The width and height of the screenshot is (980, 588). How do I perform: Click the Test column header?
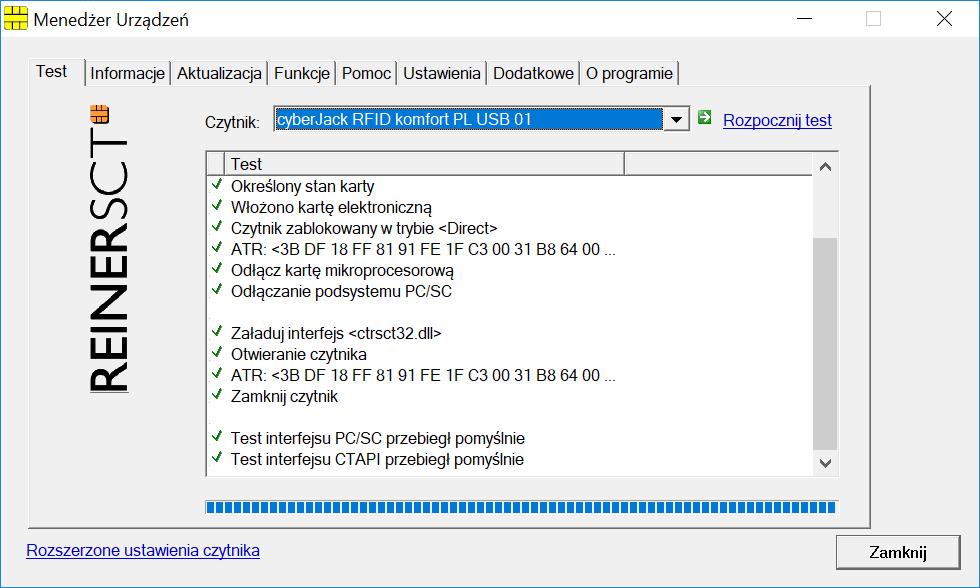click(x=424, y=164)
